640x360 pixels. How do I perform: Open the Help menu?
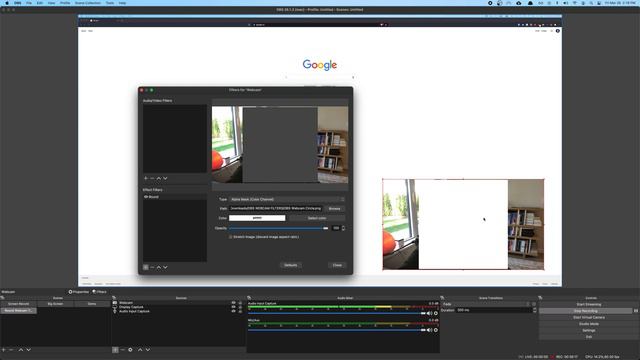click(122, 3)
